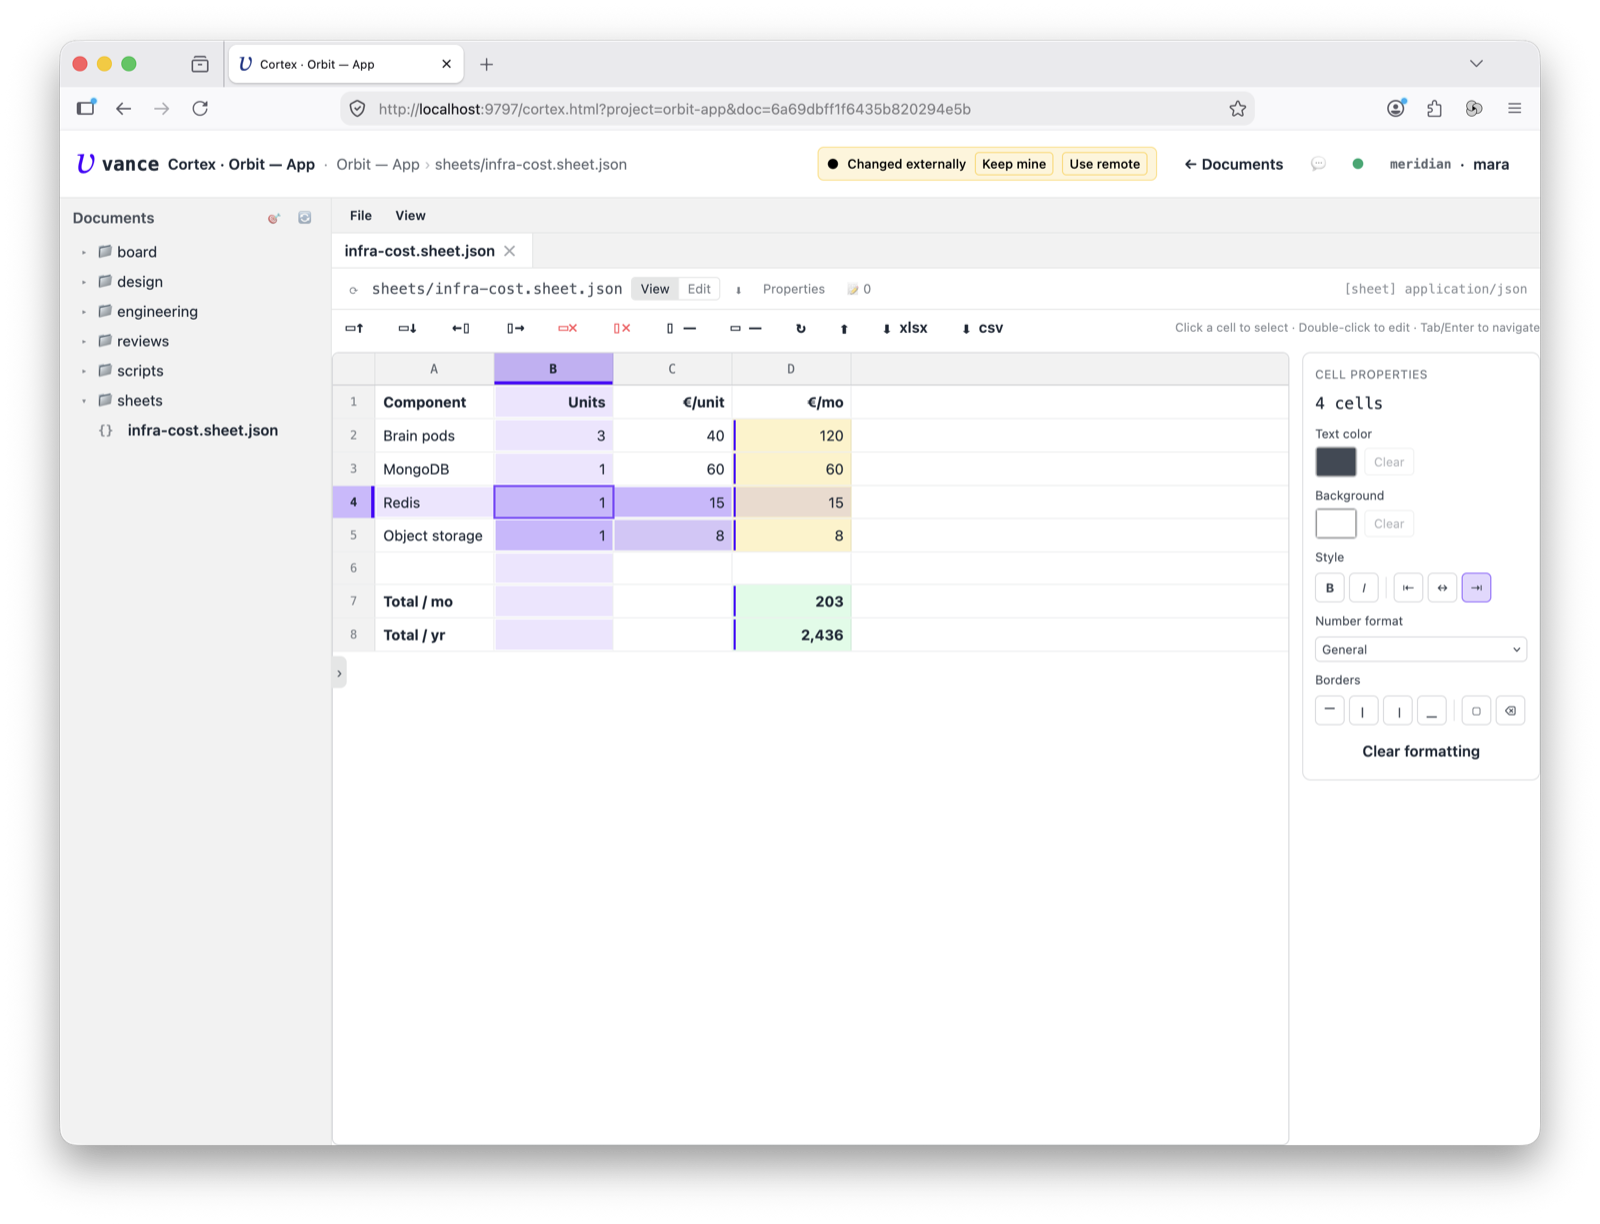Toggle right alignment for the selected cells
The width and height of the screenshot is (1600, 1224).
(x=1476, y=588)
